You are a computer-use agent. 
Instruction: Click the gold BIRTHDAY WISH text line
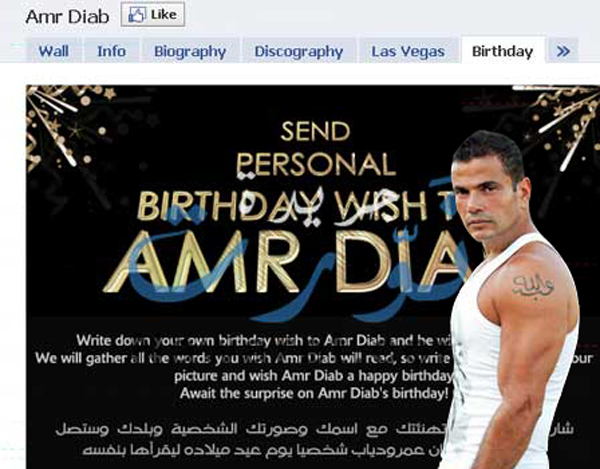(297, 205)
